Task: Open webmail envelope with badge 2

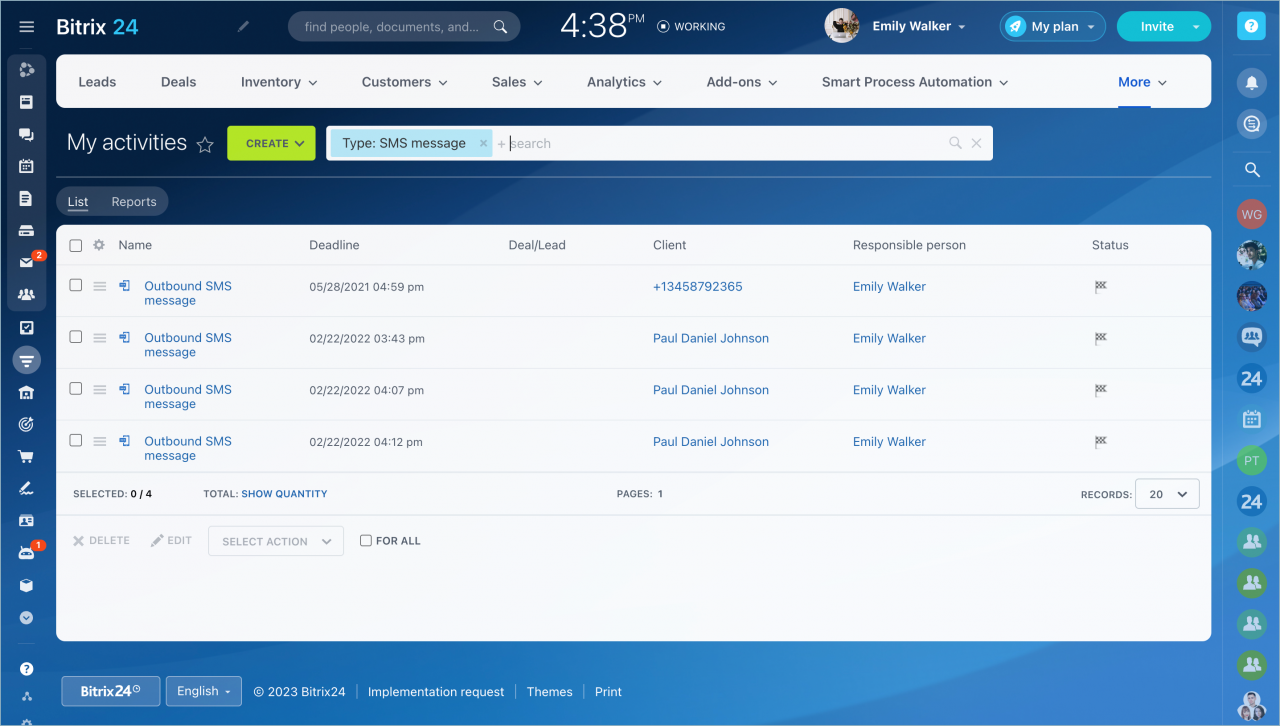Action: [x=27, y=262]
